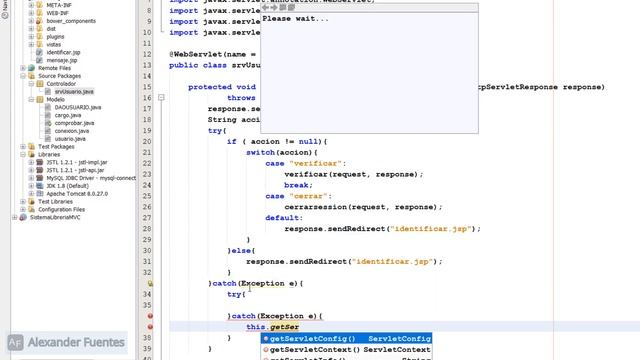
Task: Click the srvUsuario.java file icon
Action: 48,91
